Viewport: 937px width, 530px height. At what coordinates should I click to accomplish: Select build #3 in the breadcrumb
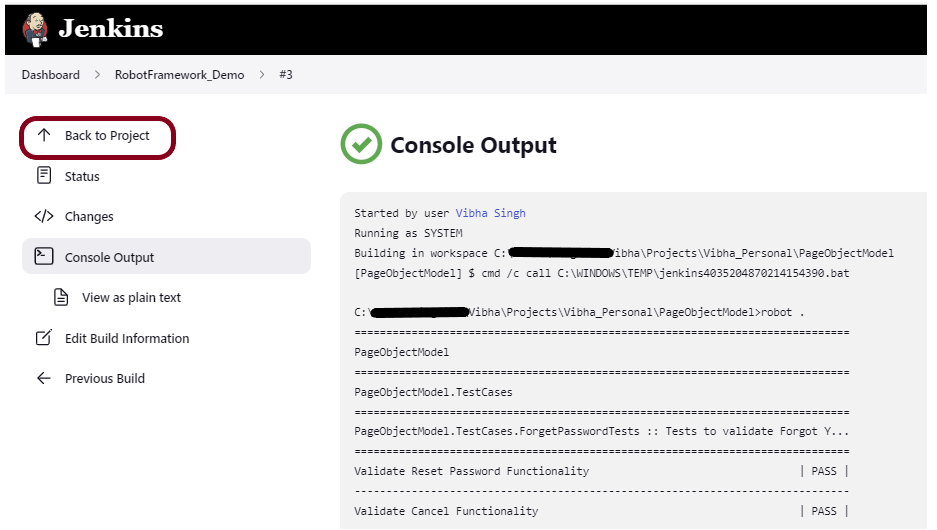(286, 75)
